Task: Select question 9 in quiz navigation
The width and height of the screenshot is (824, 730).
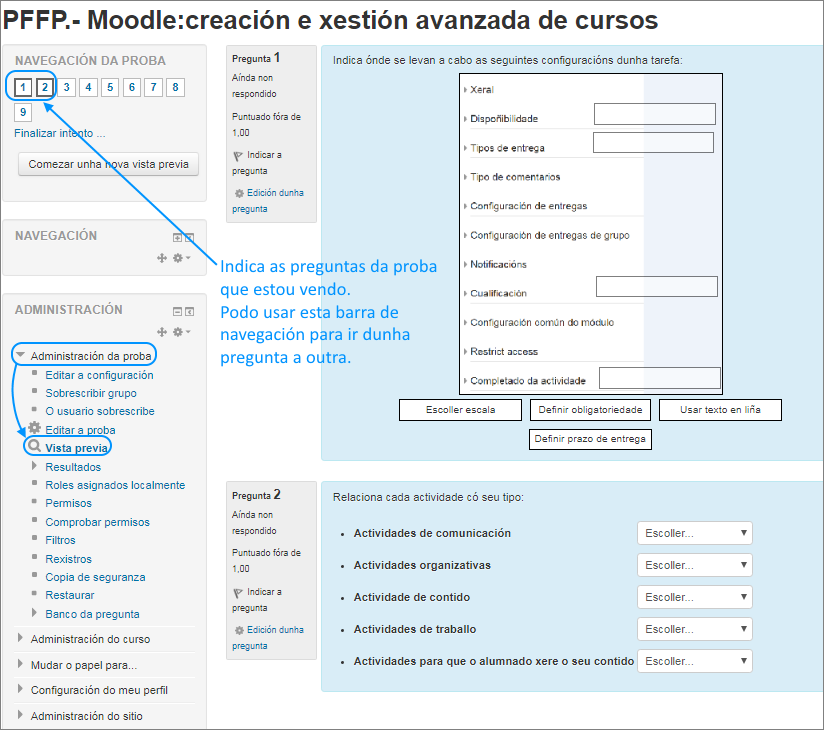Action: pos(22,110)
